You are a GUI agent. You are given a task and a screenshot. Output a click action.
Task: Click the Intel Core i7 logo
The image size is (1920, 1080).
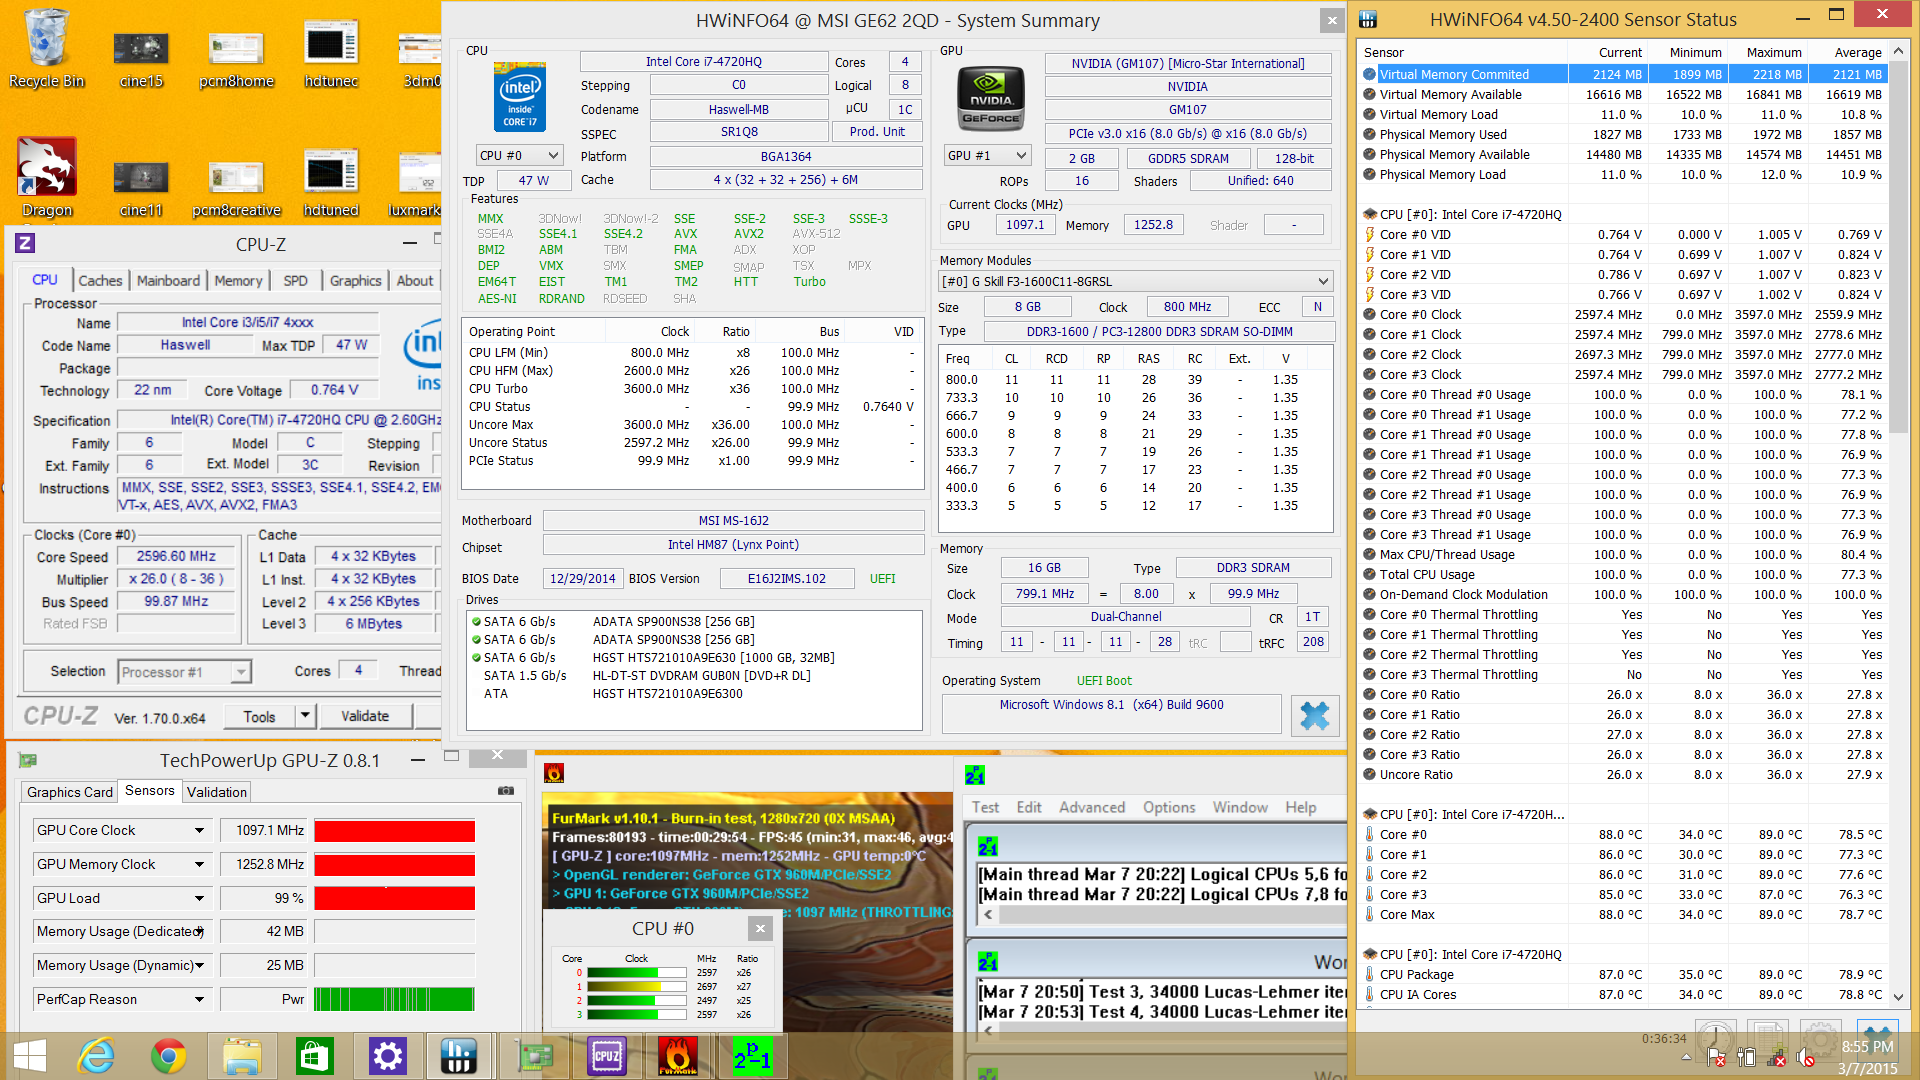[x=520, y=97]
